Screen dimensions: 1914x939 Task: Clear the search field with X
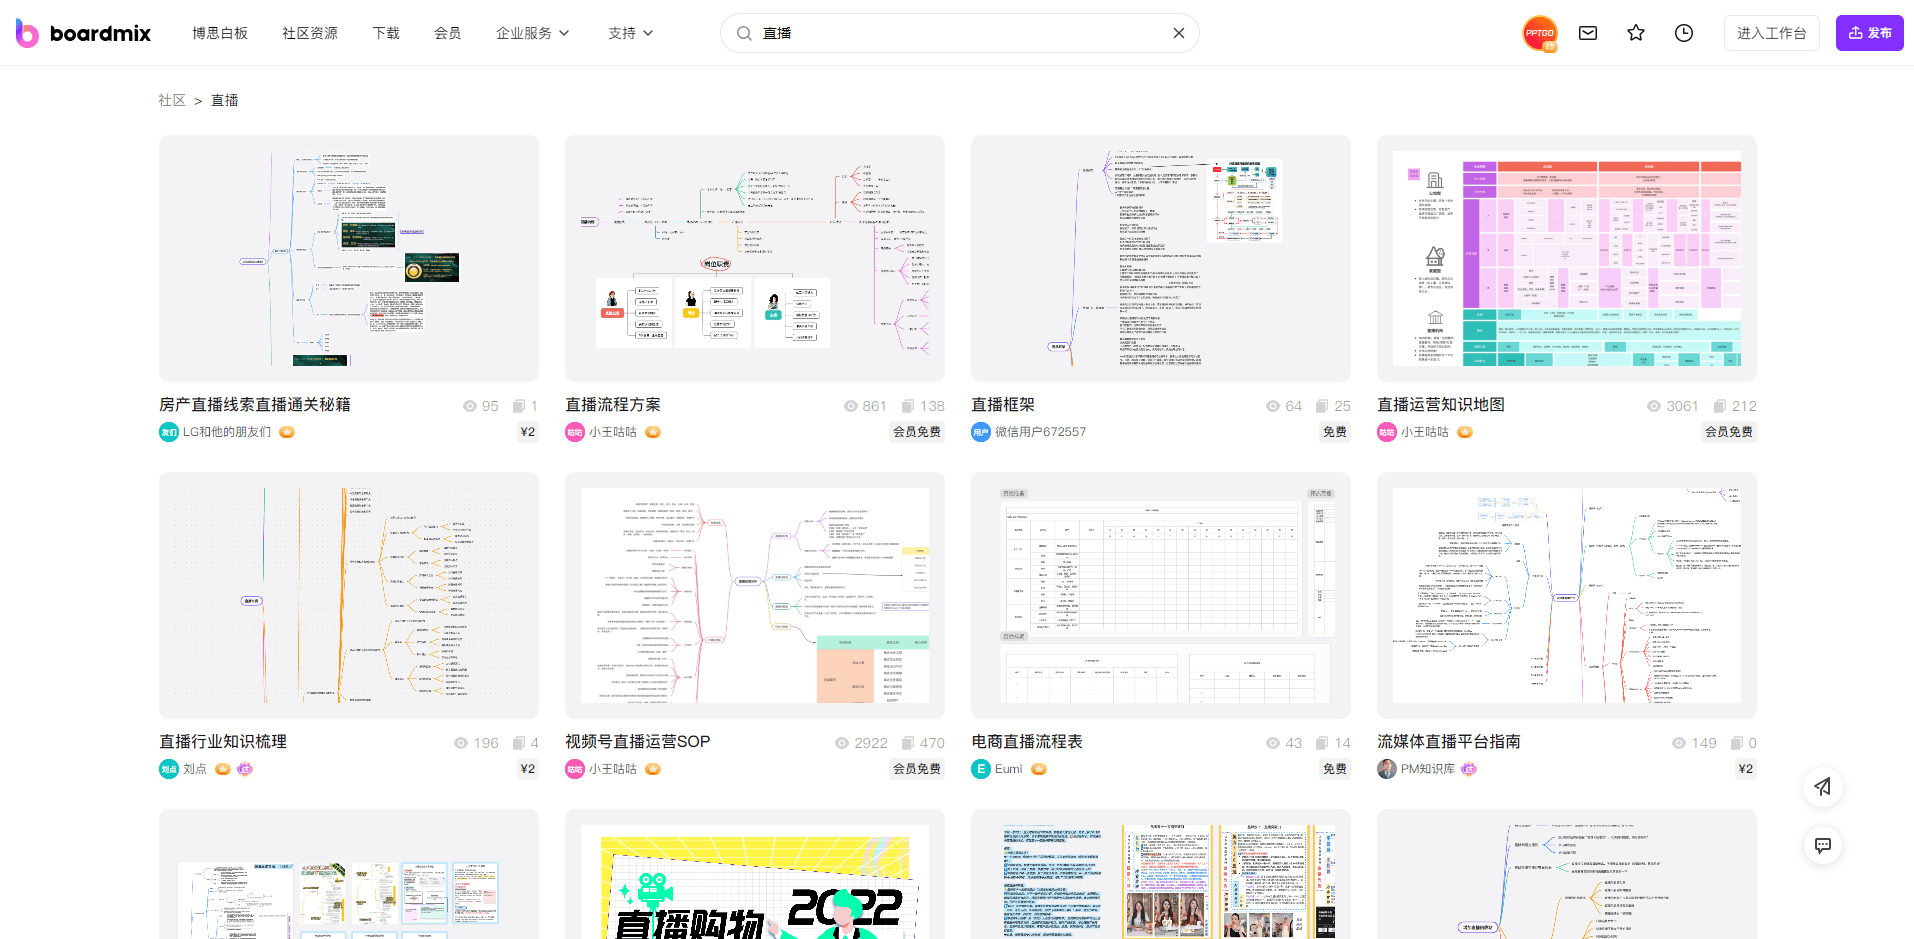coord(1179,33)
